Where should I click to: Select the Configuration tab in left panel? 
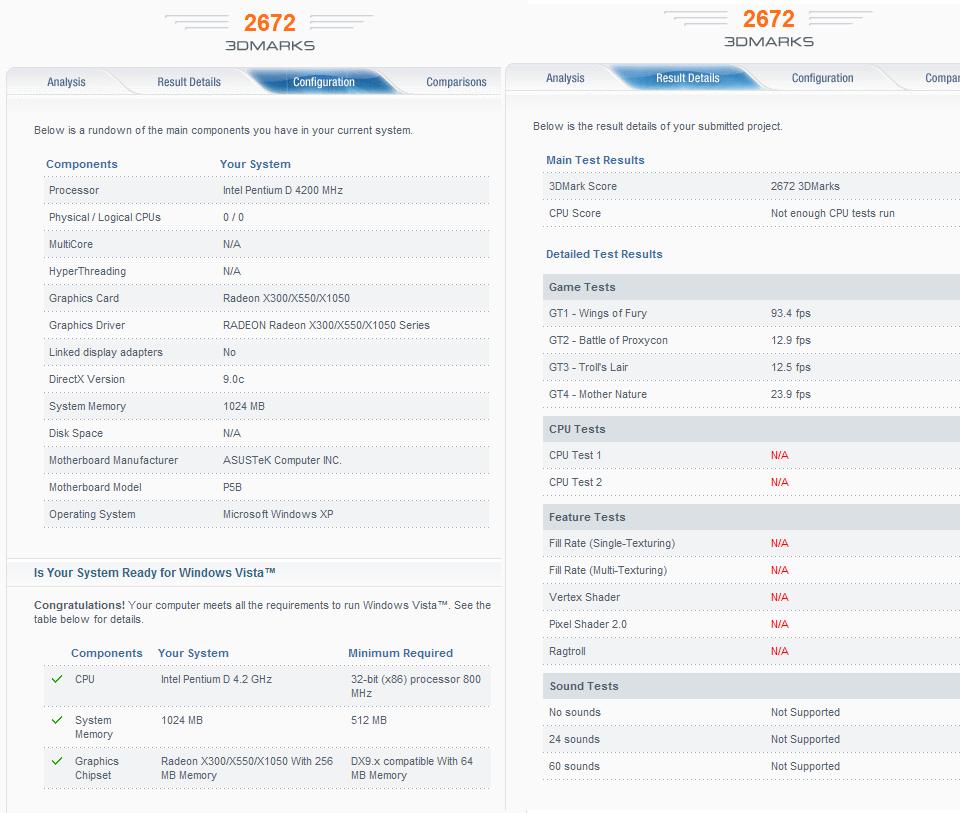324,82
